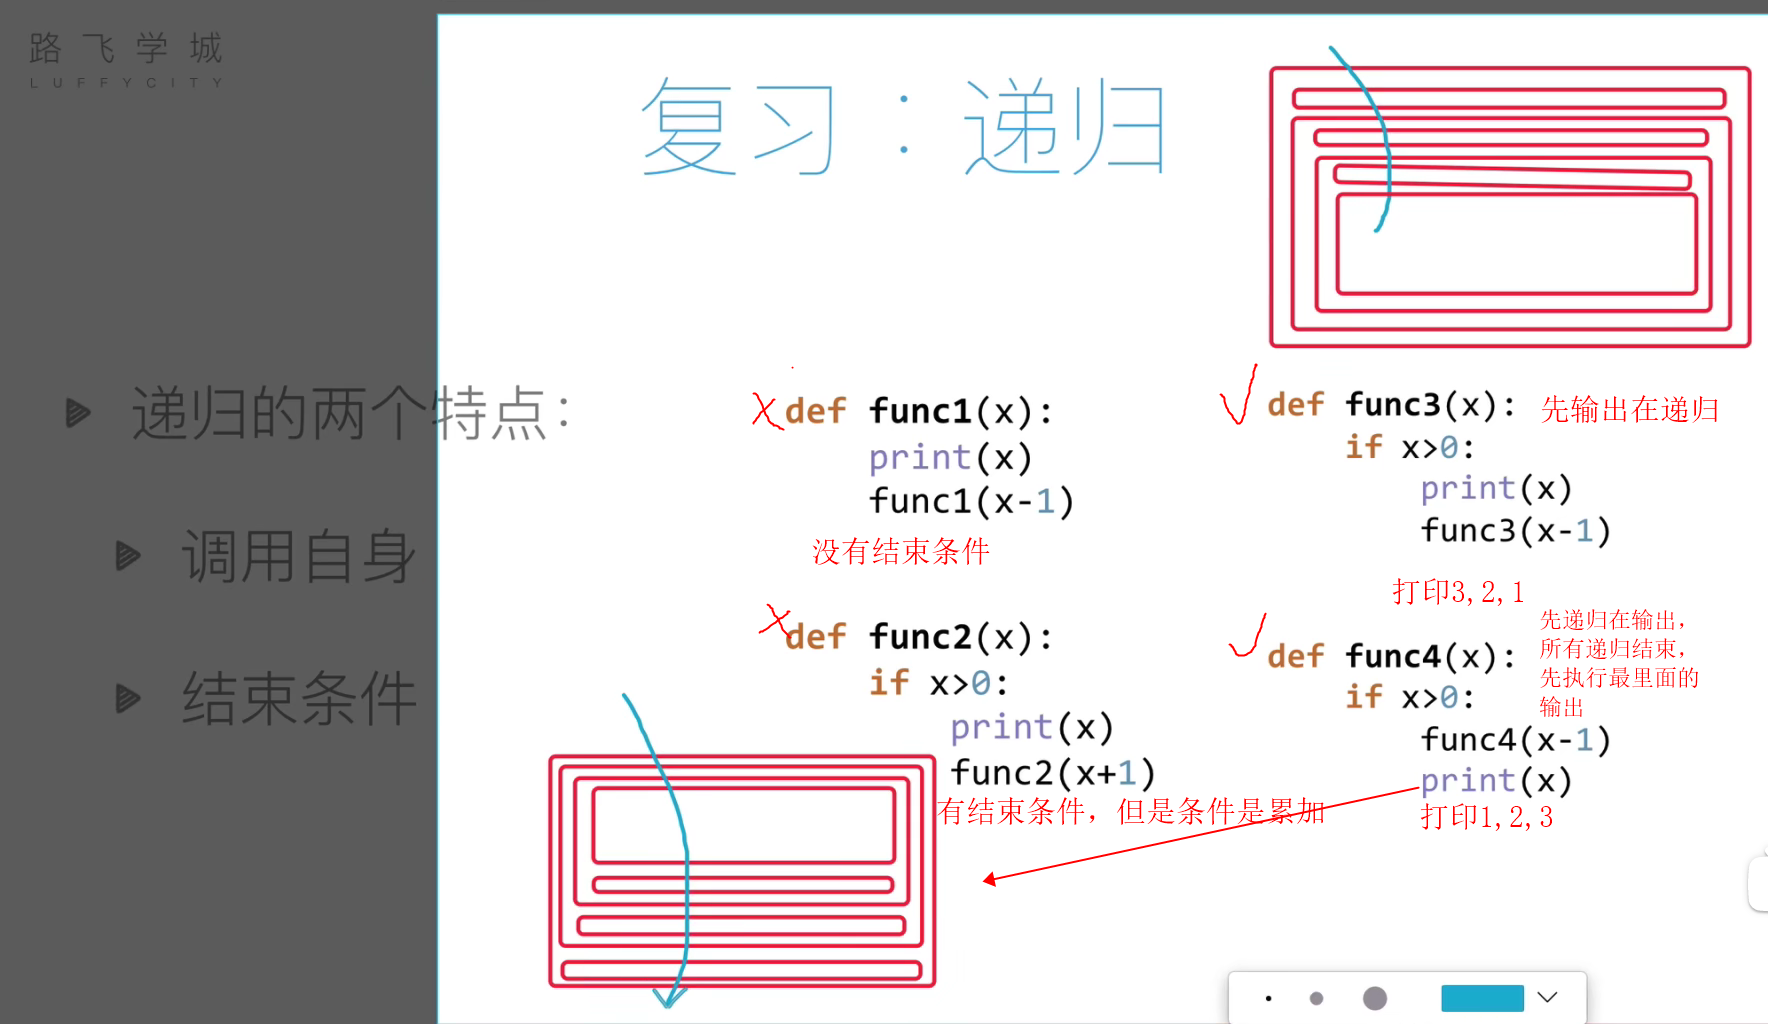Click the call func4(x-1)
The image size is (1768, 1024).
coord(1516,740)
